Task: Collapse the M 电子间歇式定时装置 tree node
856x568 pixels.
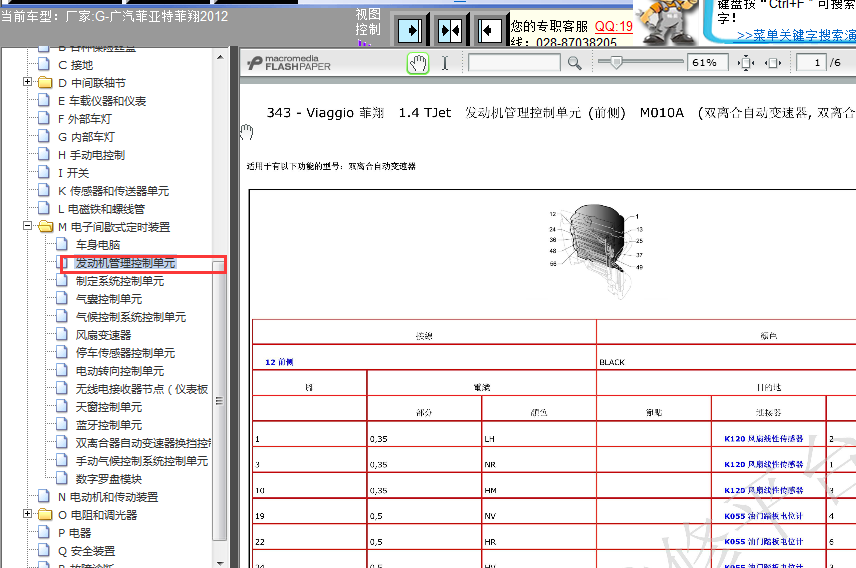Action: coord(27,226)
